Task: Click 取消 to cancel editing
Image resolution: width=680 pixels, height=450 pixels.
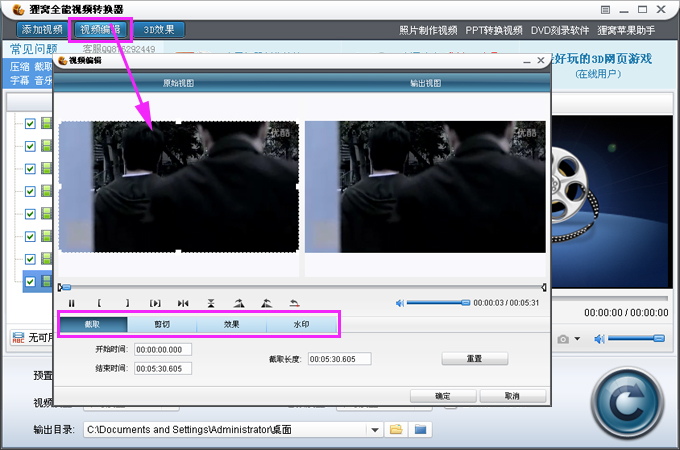Action: [512, 396]
